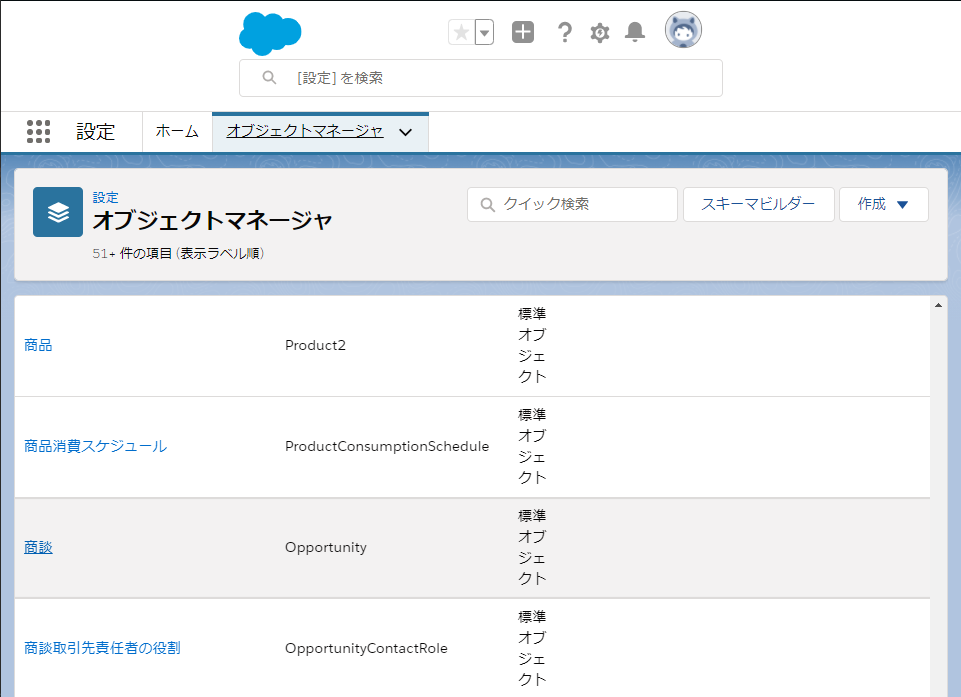Open 商談 object link
This screenshot has width=961, height=697.
(38, 547)
